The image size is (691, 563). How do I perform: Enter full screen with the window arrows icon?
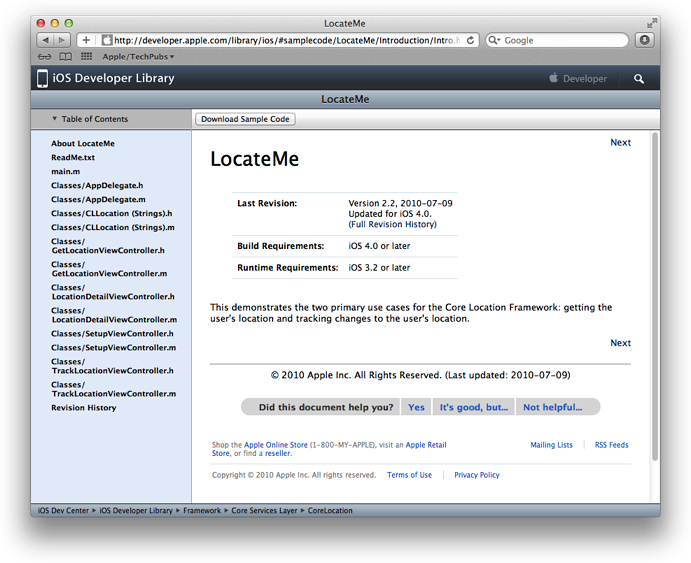pyautogui.click(x=652, y=23)
